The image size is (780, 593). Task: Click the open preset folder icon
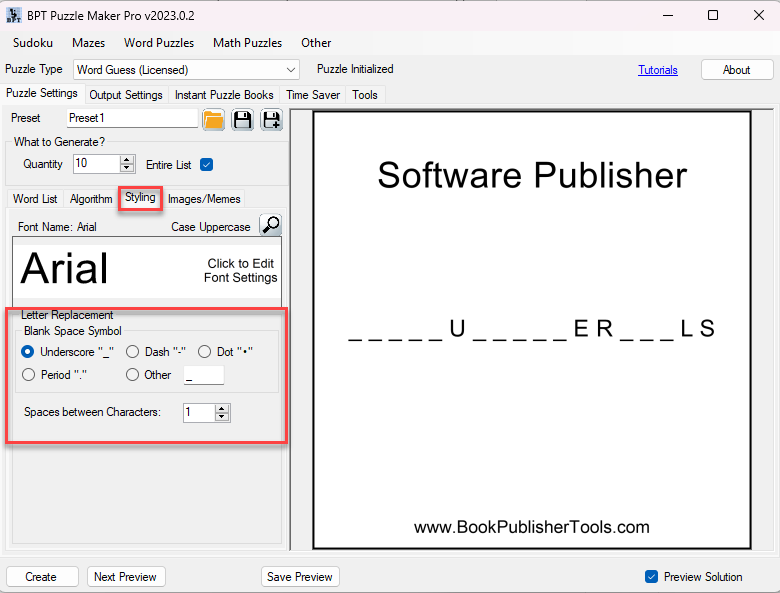pos(213,120)
